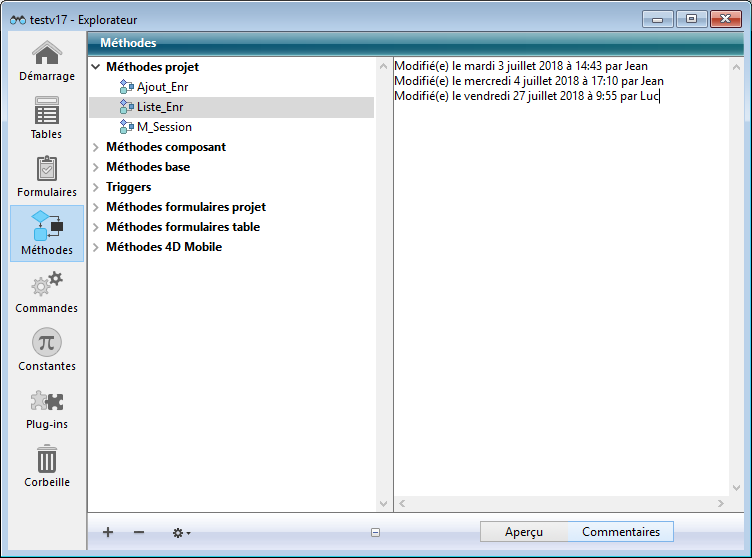Image resolution: width=752 pixels, height=558 pixels.
Task: Switch to the Aperçu tab
Action: pyautogui.click(x=524, y=532)
